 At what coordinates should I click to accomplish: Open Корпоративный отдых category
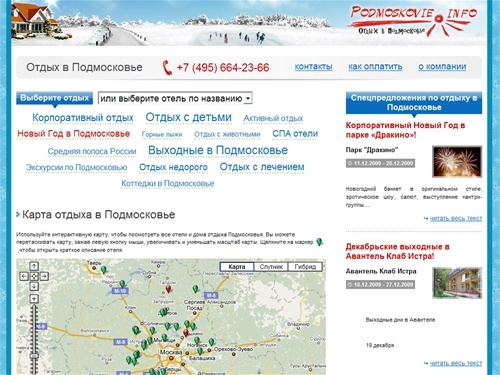click(x=83, y=118)
